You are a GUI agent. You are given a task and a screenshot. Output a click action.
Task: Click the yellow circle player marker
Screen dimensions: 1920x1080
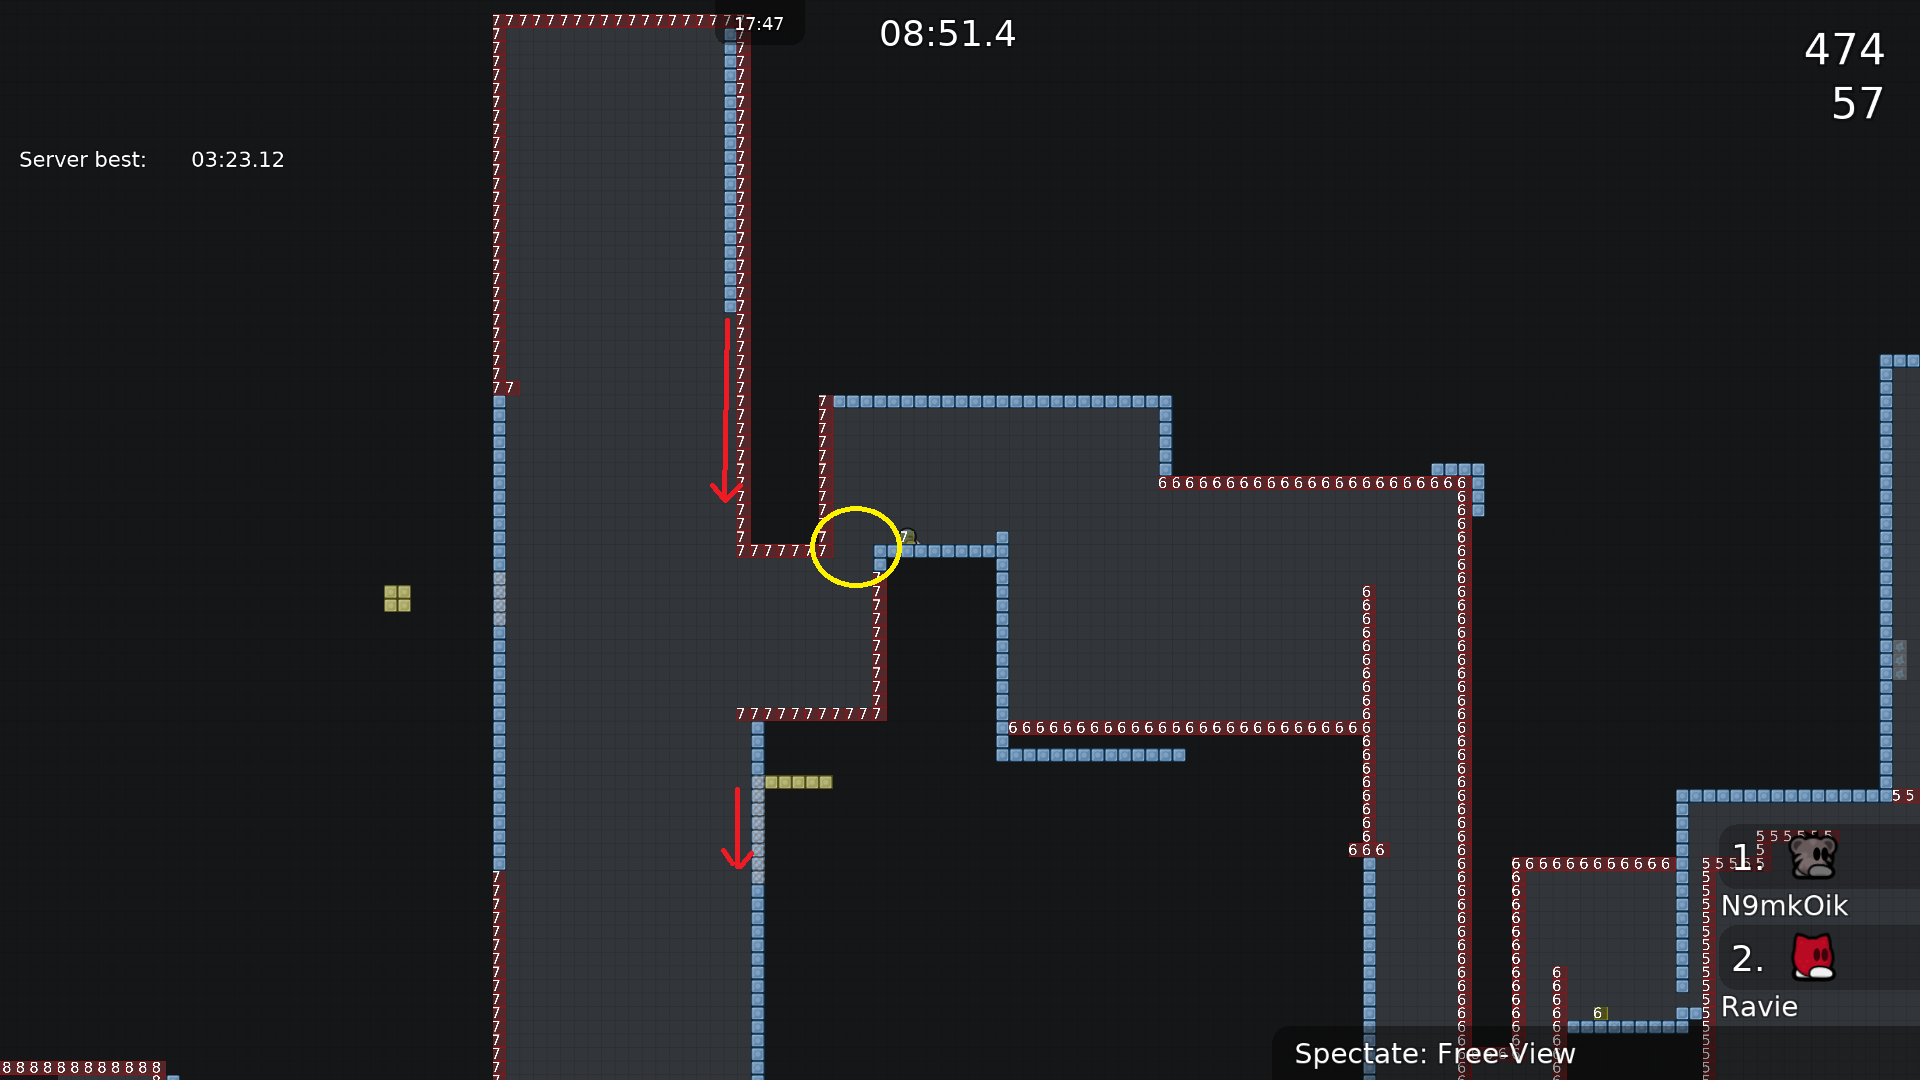tap(857, 549)
